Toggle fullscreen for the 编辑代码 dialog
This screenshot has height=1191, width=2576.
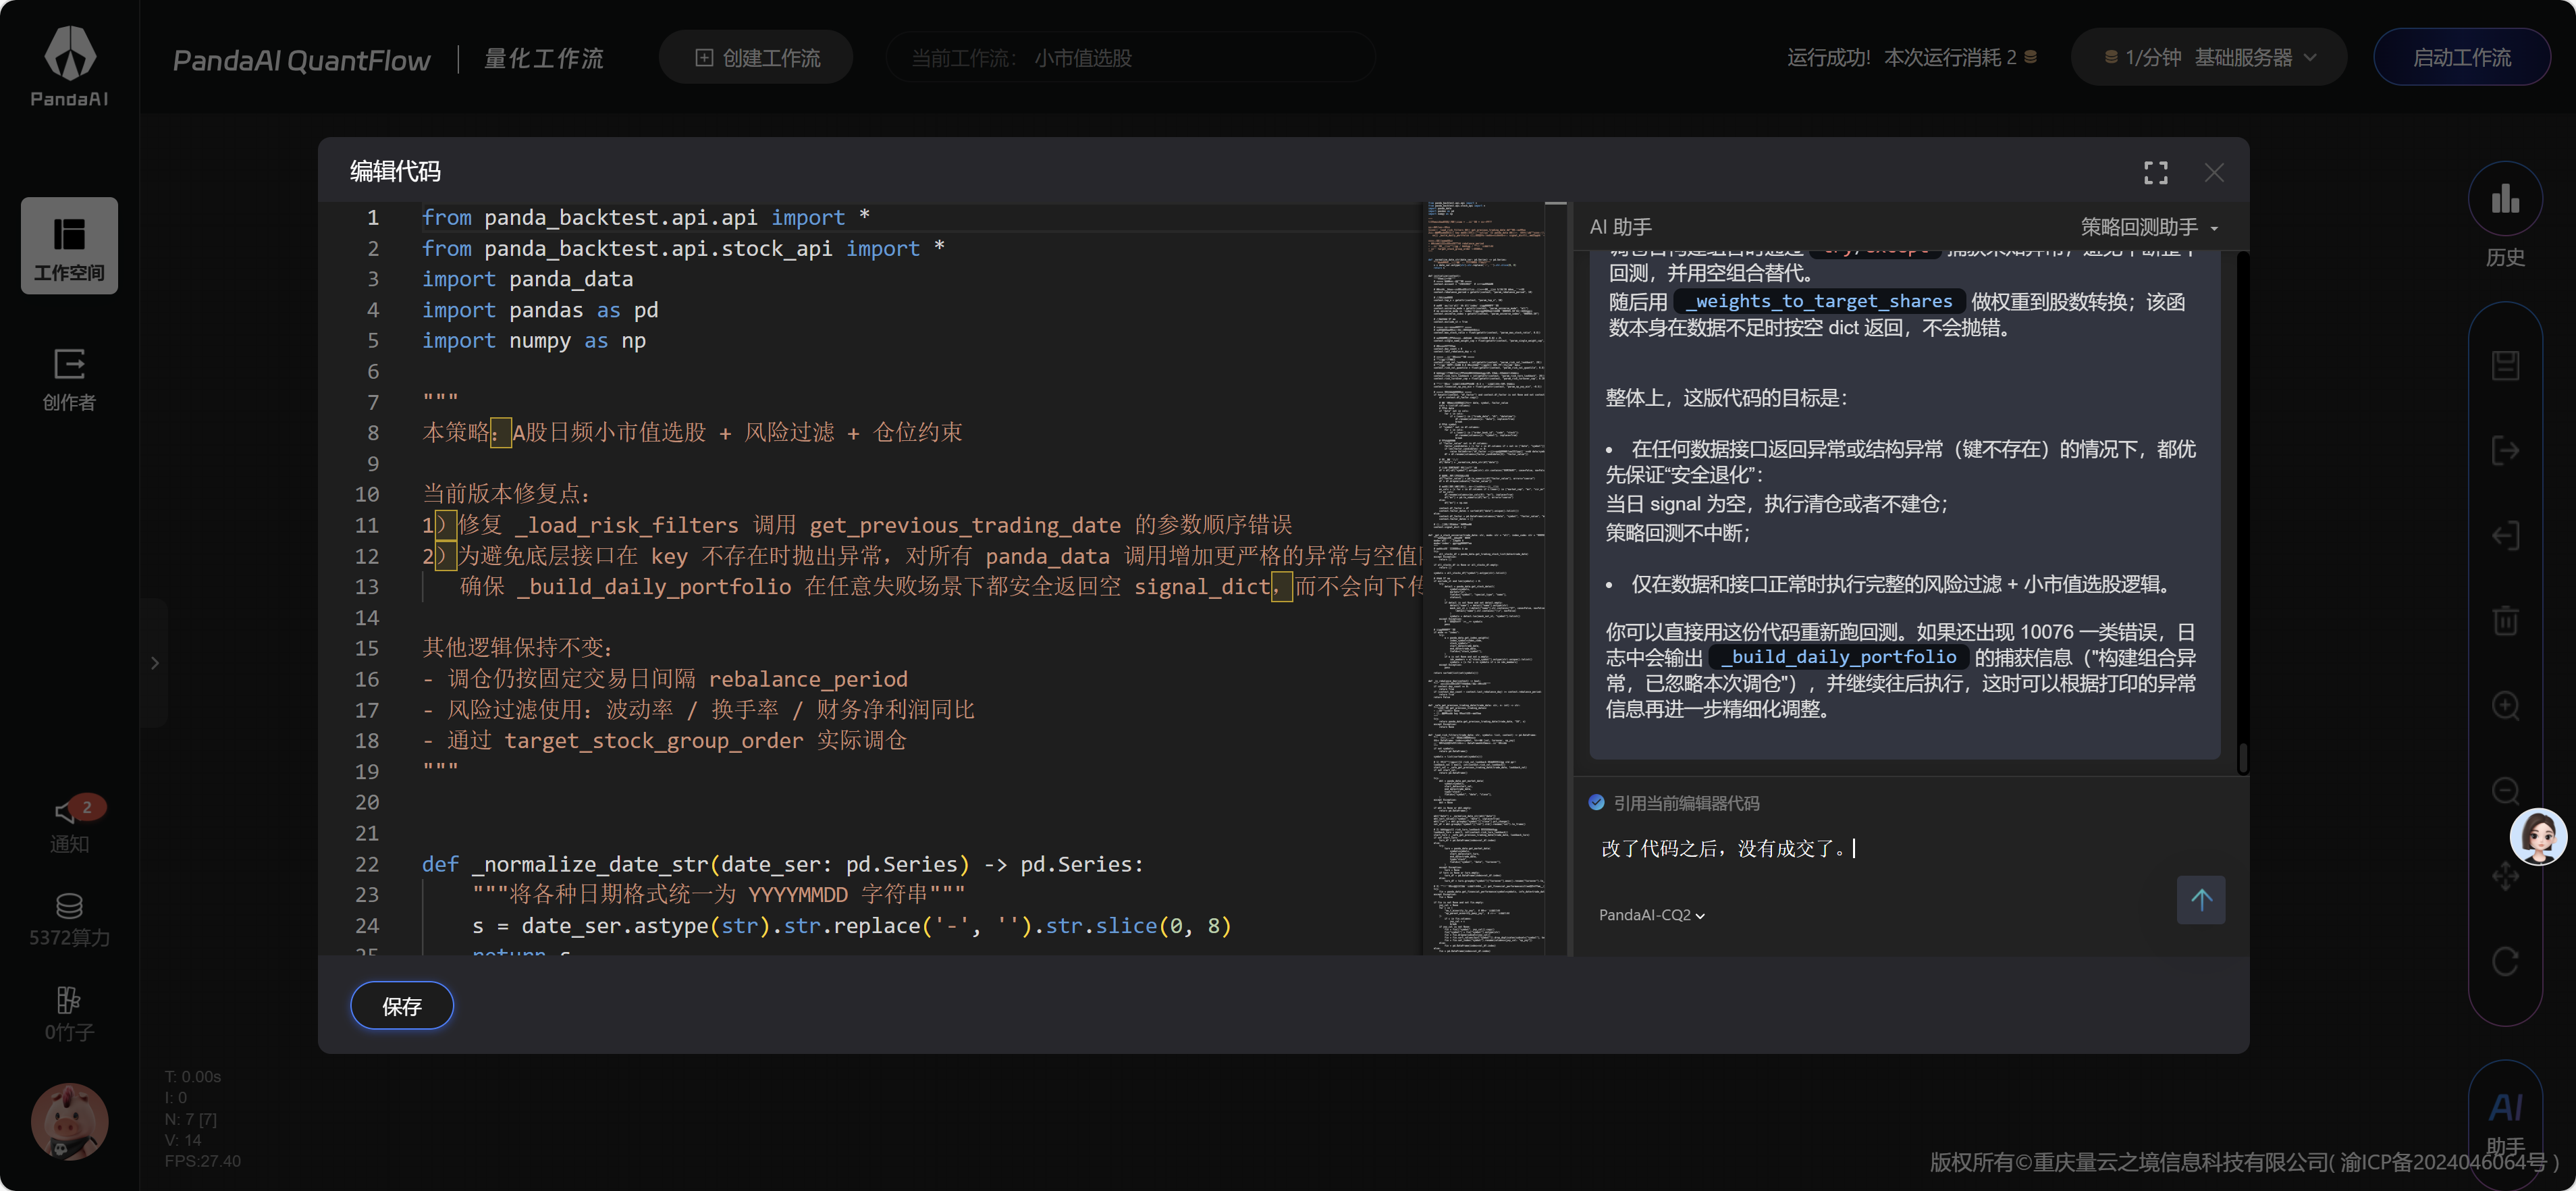coord(2156,173)
